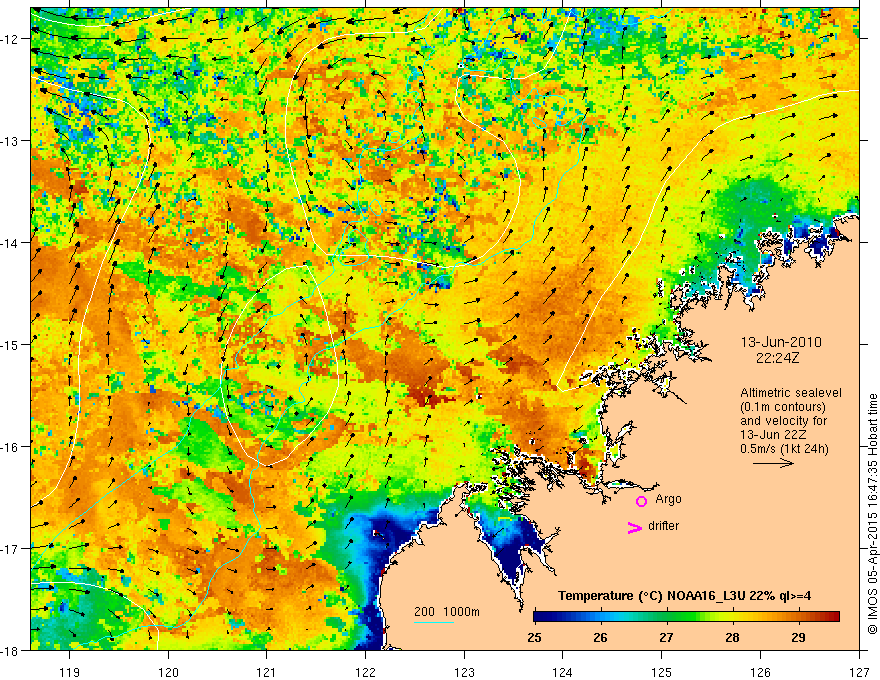The image size is (880, 680).
Task: Click the 'drifter' legend label
Action: [x=663, y=526]
